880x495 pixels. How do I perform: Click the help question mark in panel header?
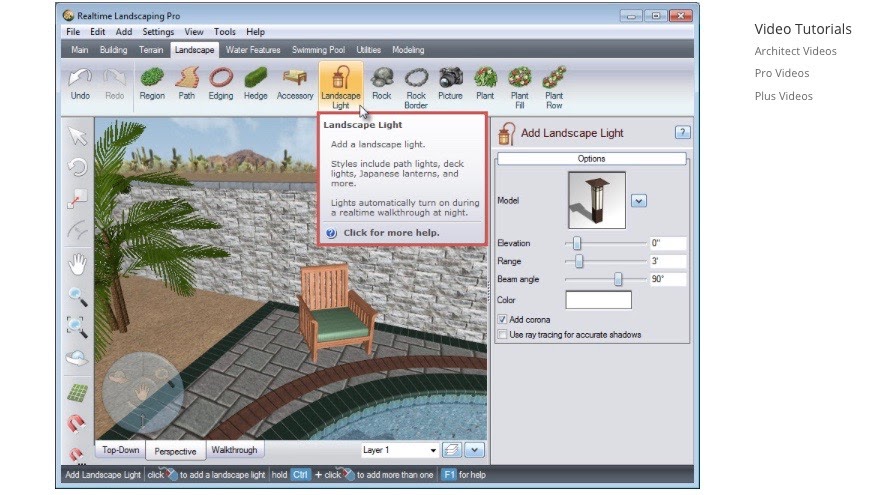coord(682,132)
